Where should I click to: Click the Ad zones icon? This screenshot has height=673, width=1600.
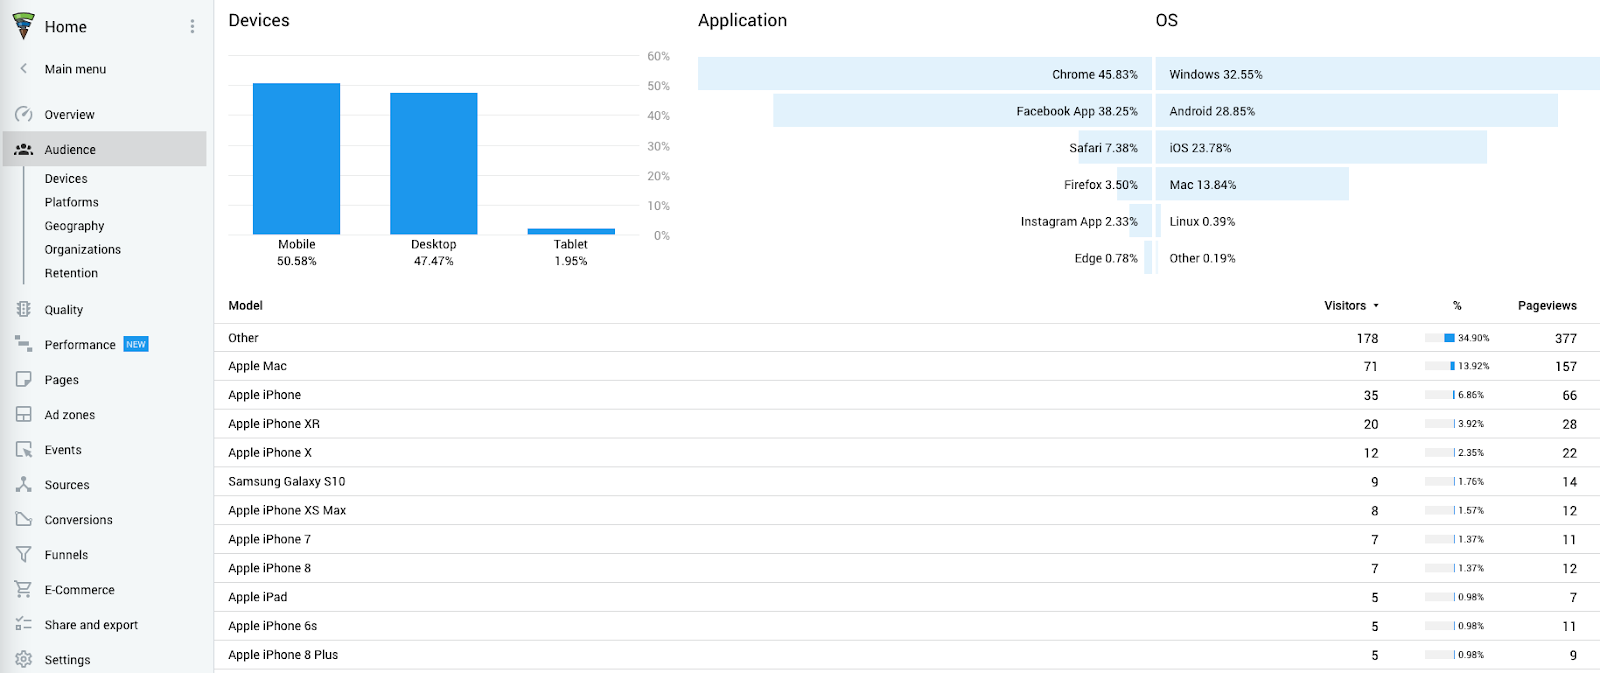(23, 414)
